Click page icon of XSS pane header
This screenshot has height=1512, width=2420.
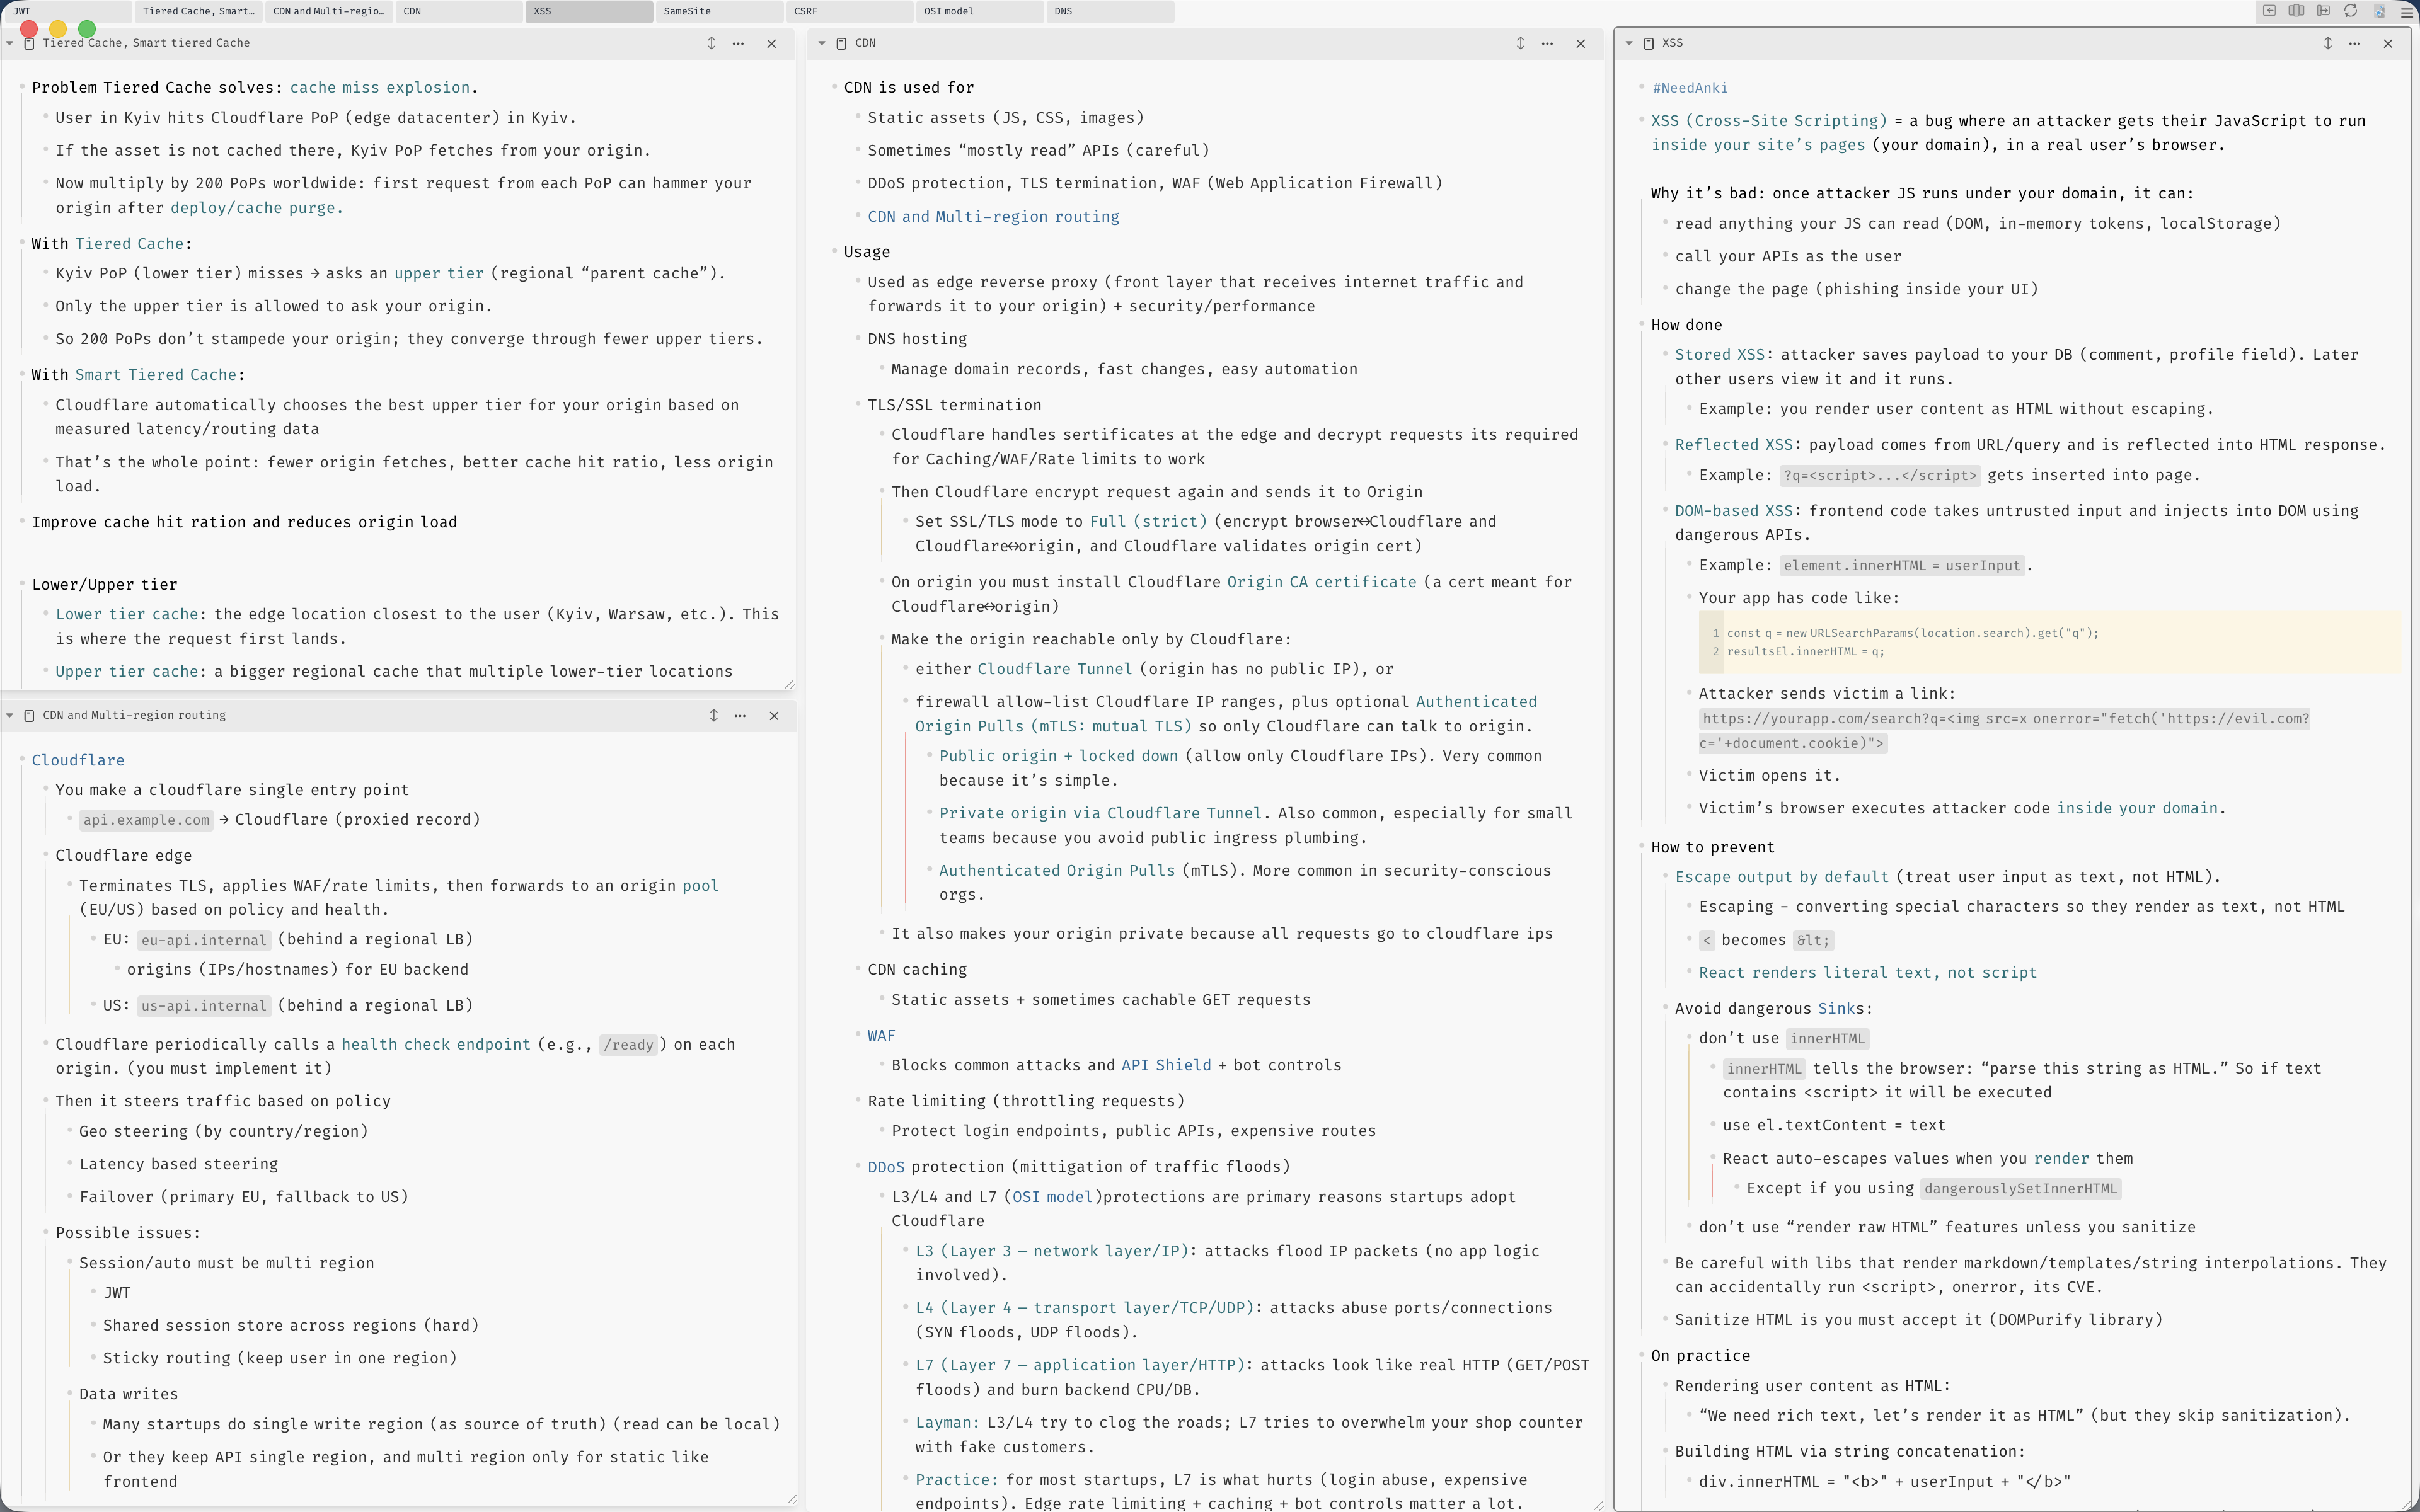1649,43
